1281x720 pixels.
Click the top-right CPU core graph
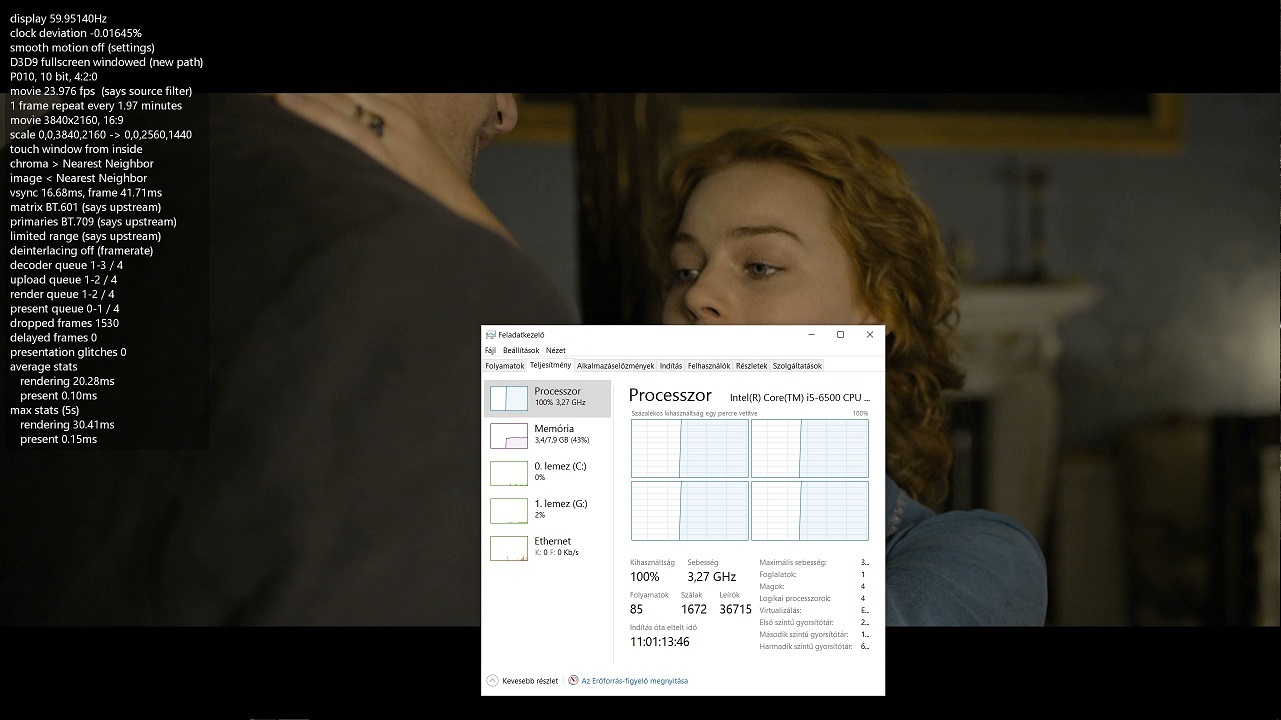pyautogui.click(x=810, y=448)
